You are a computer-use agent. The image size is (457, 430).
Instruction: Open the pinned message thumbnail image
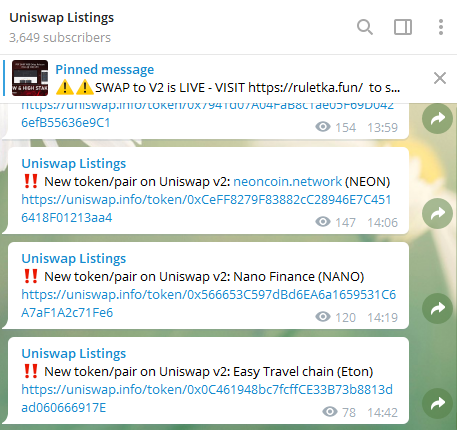click(x=30, y=78)
